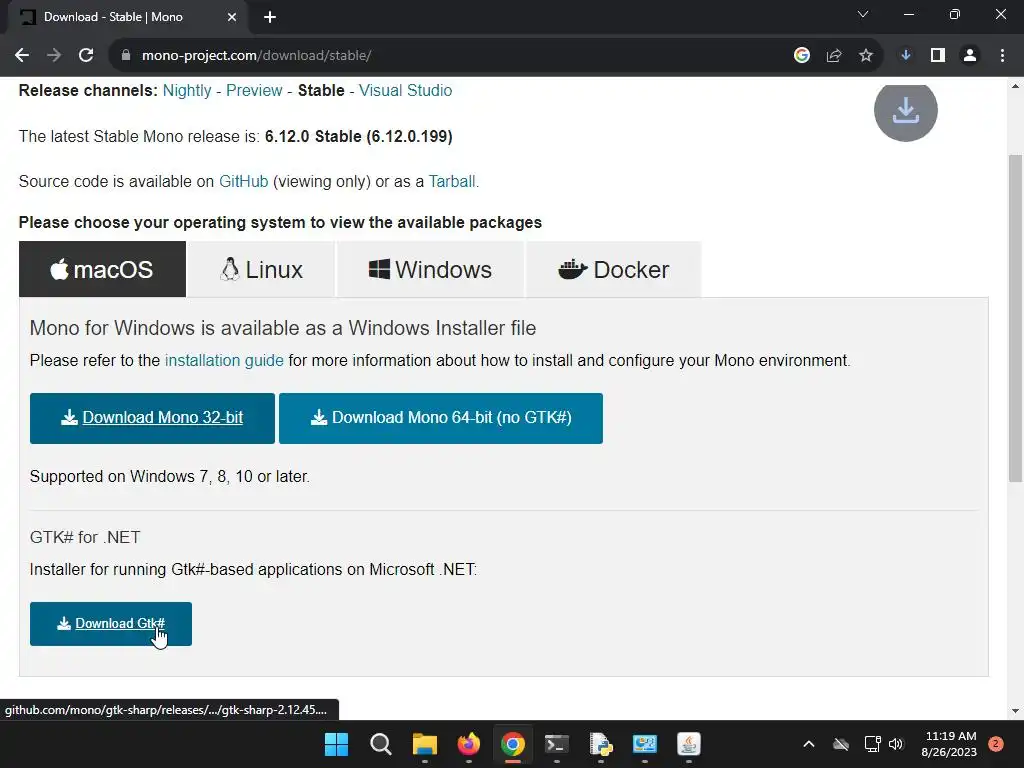1024x768 pixels.
Task: Bookmark this page with the star icon
Action: point(866,56)
